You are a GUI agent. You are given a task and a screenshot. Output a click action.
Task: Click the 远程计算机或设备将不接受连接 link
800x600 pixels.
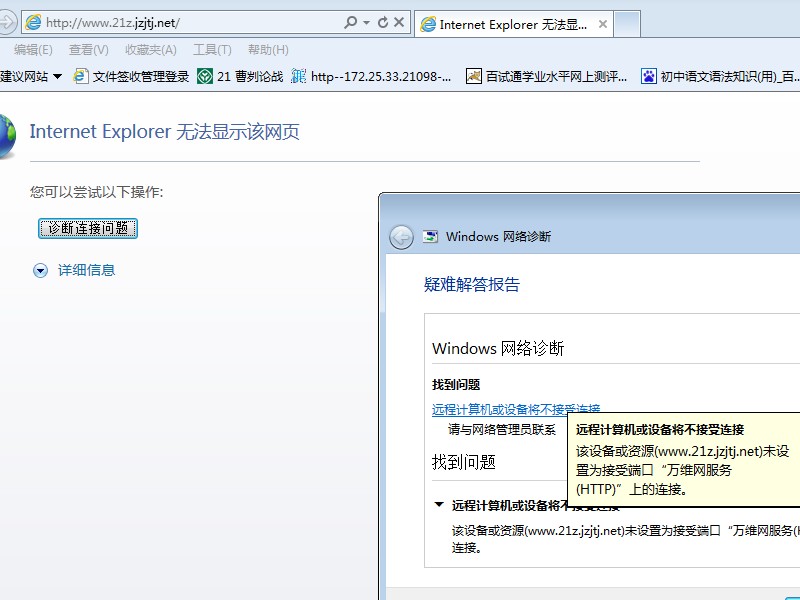[x=500, y=409]
